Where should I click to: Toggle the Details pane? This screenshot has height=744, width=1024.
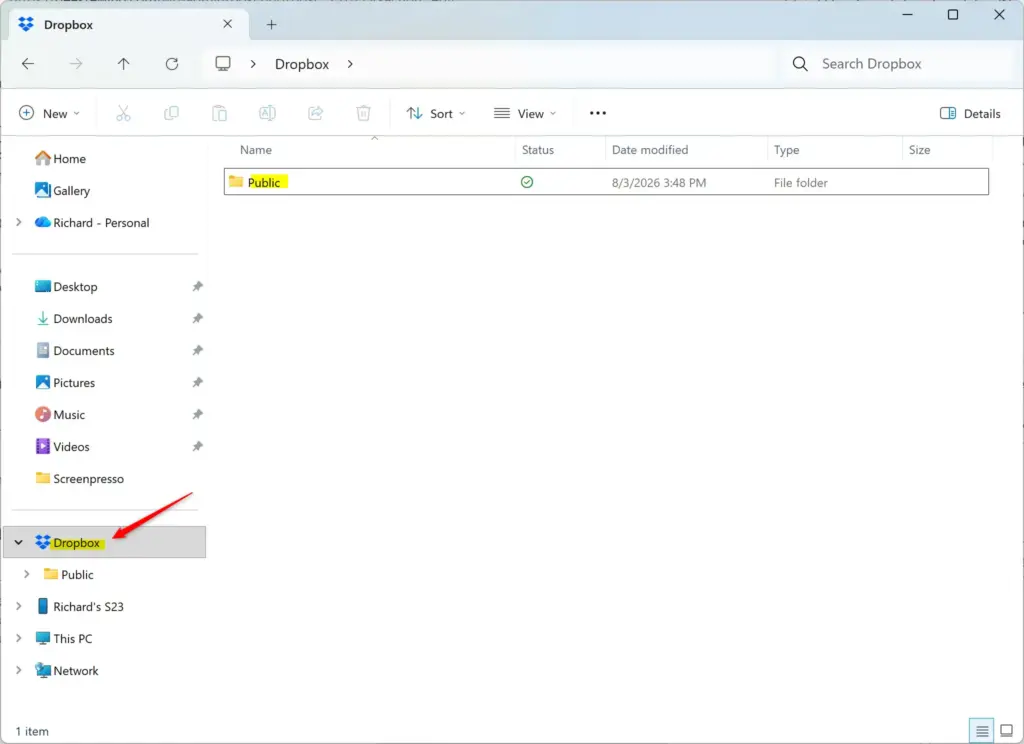click(x=970, y=113)
